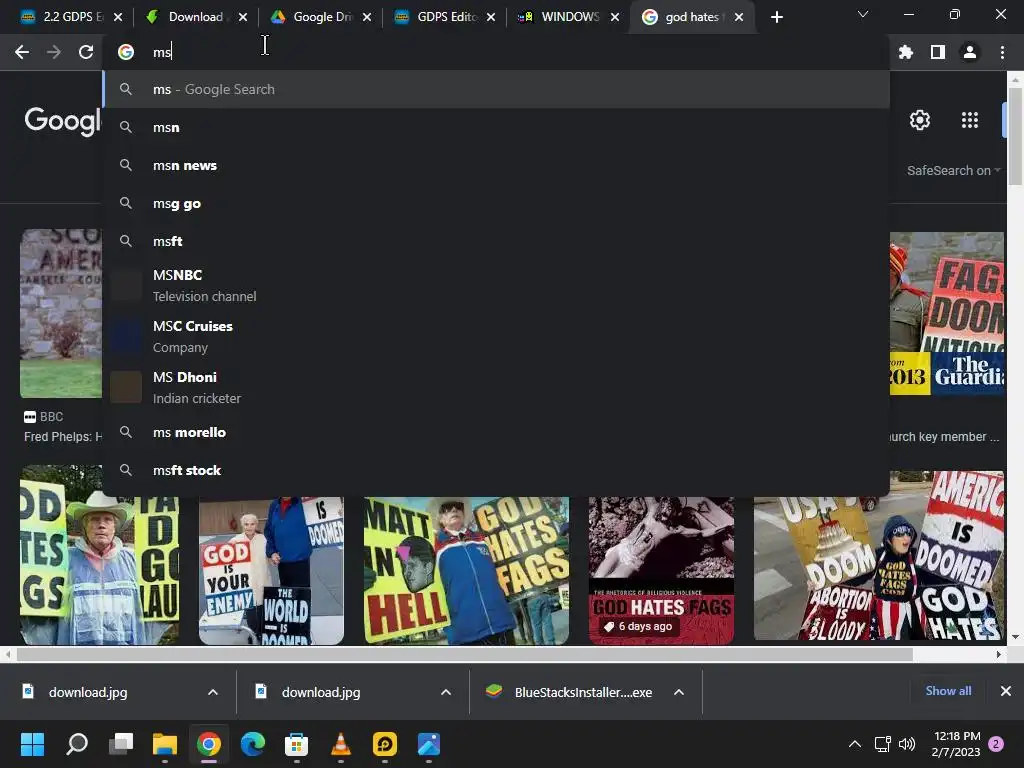Switch to the 2.2 GDPS tab
This screenshot has width=1024, height=768.
coord(62,17)
